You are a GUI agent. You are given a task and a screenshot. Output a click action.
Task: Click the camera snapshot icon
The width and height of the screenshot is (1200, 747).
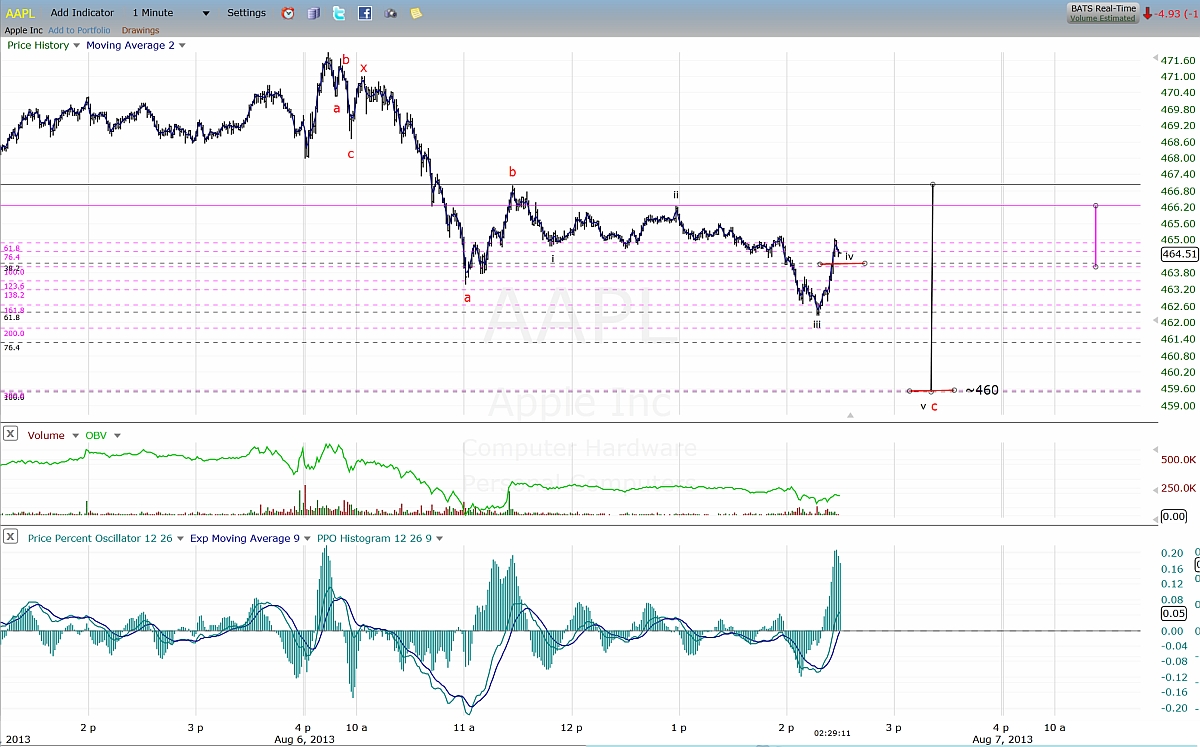[x=390, y=13]
